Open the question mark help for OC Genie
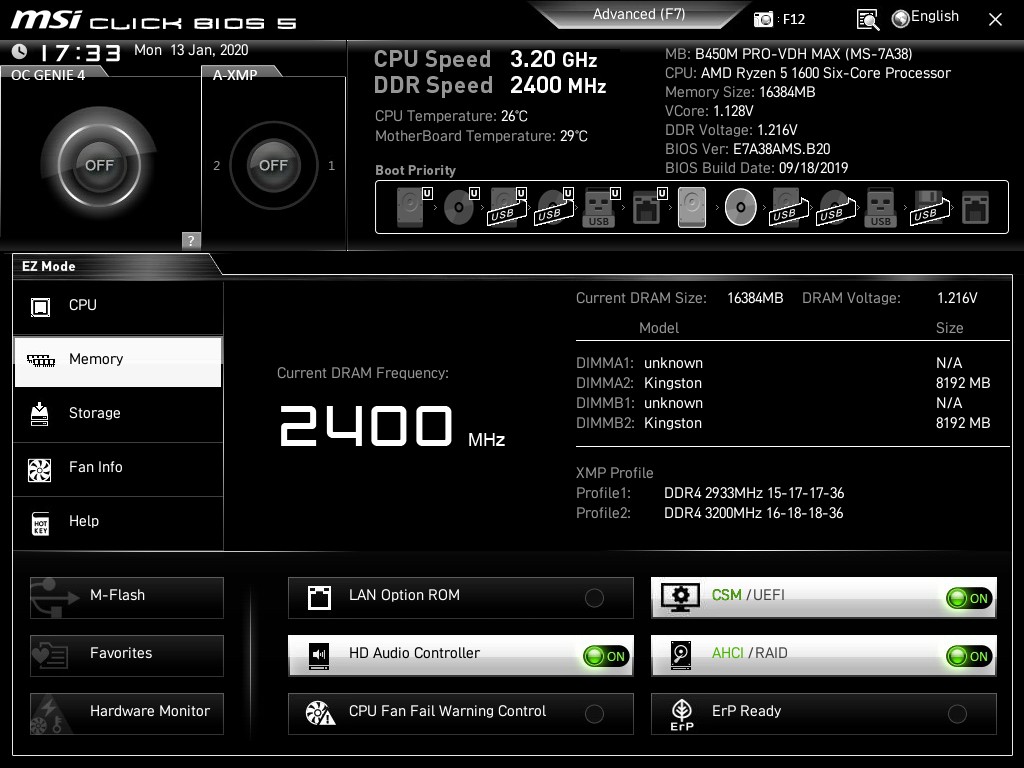Viewport: 1024px width, 768px height. click(191, 240)
